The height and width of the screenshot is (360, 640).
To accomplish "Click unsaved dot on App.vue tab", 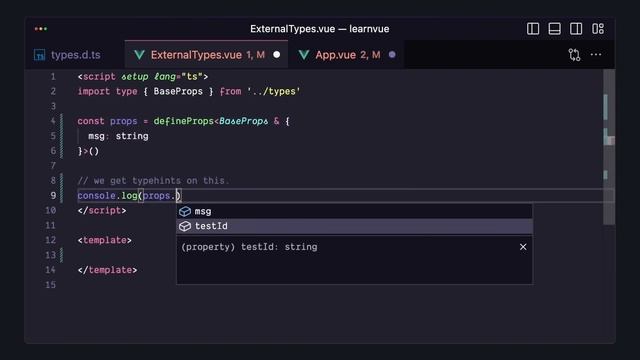I will pyautogui.click(x=392, y=55).
